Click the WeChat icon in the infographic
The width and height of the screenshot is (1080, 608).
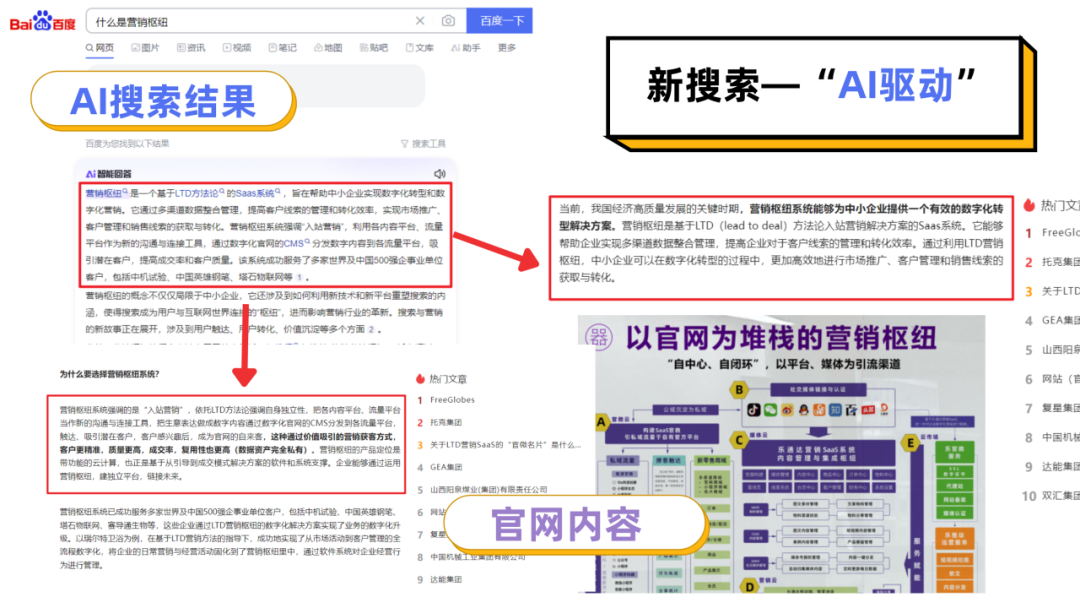pos(770,410)
